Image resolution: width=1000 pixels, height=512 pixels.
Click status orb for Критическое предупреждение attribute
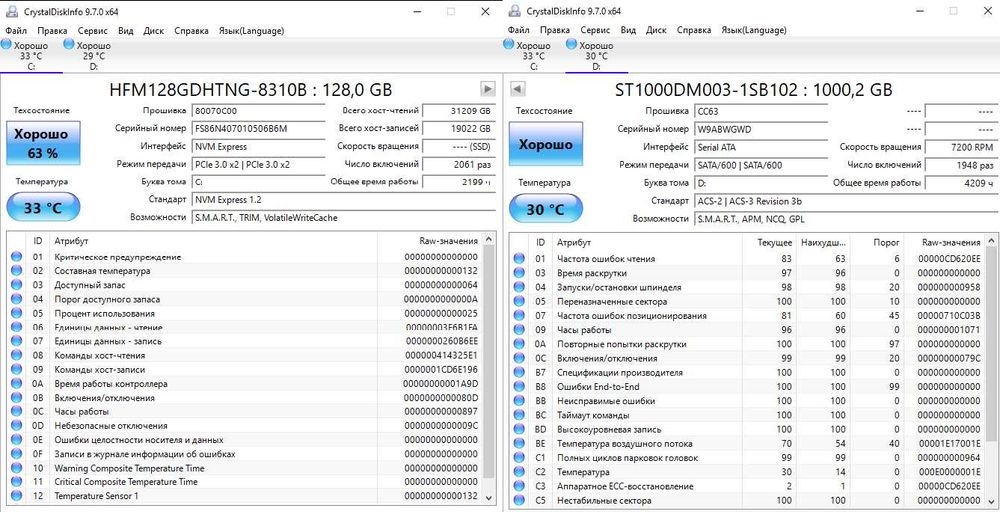pyautogui.click(x=16, y=257)
